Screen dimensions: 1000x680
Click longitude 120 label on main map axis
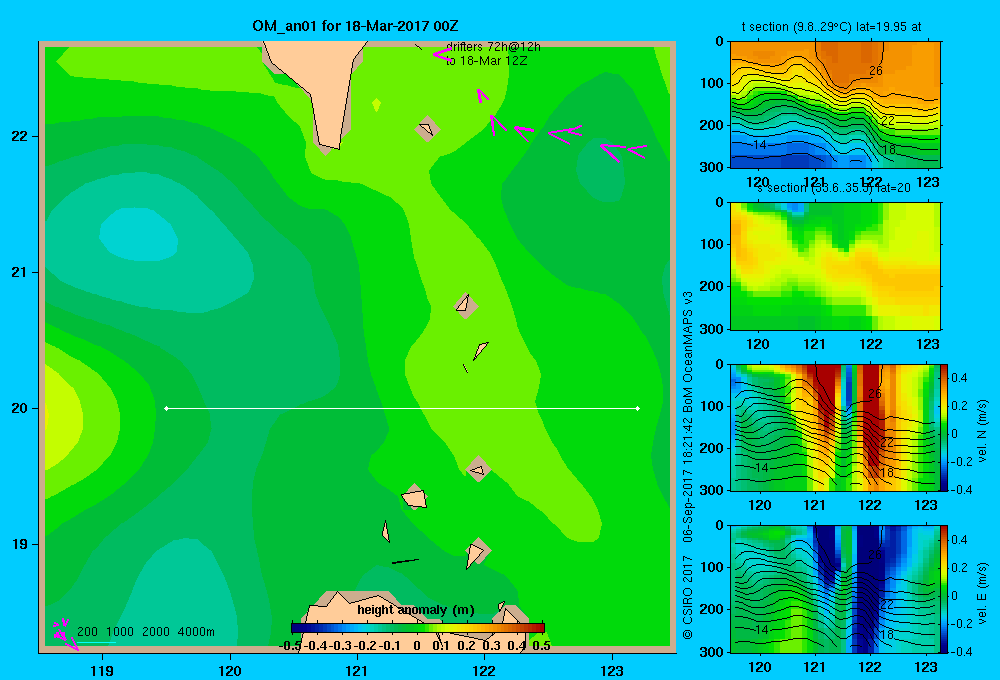[230, 670]
